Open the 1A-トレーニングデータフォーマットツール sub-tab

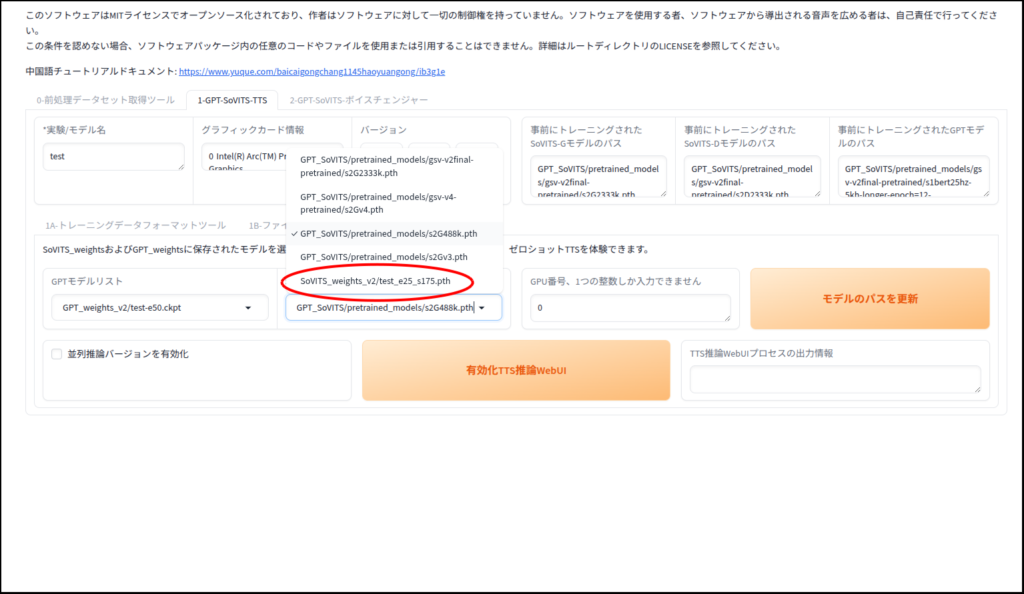pyautogui.click(x=135, y=226)
